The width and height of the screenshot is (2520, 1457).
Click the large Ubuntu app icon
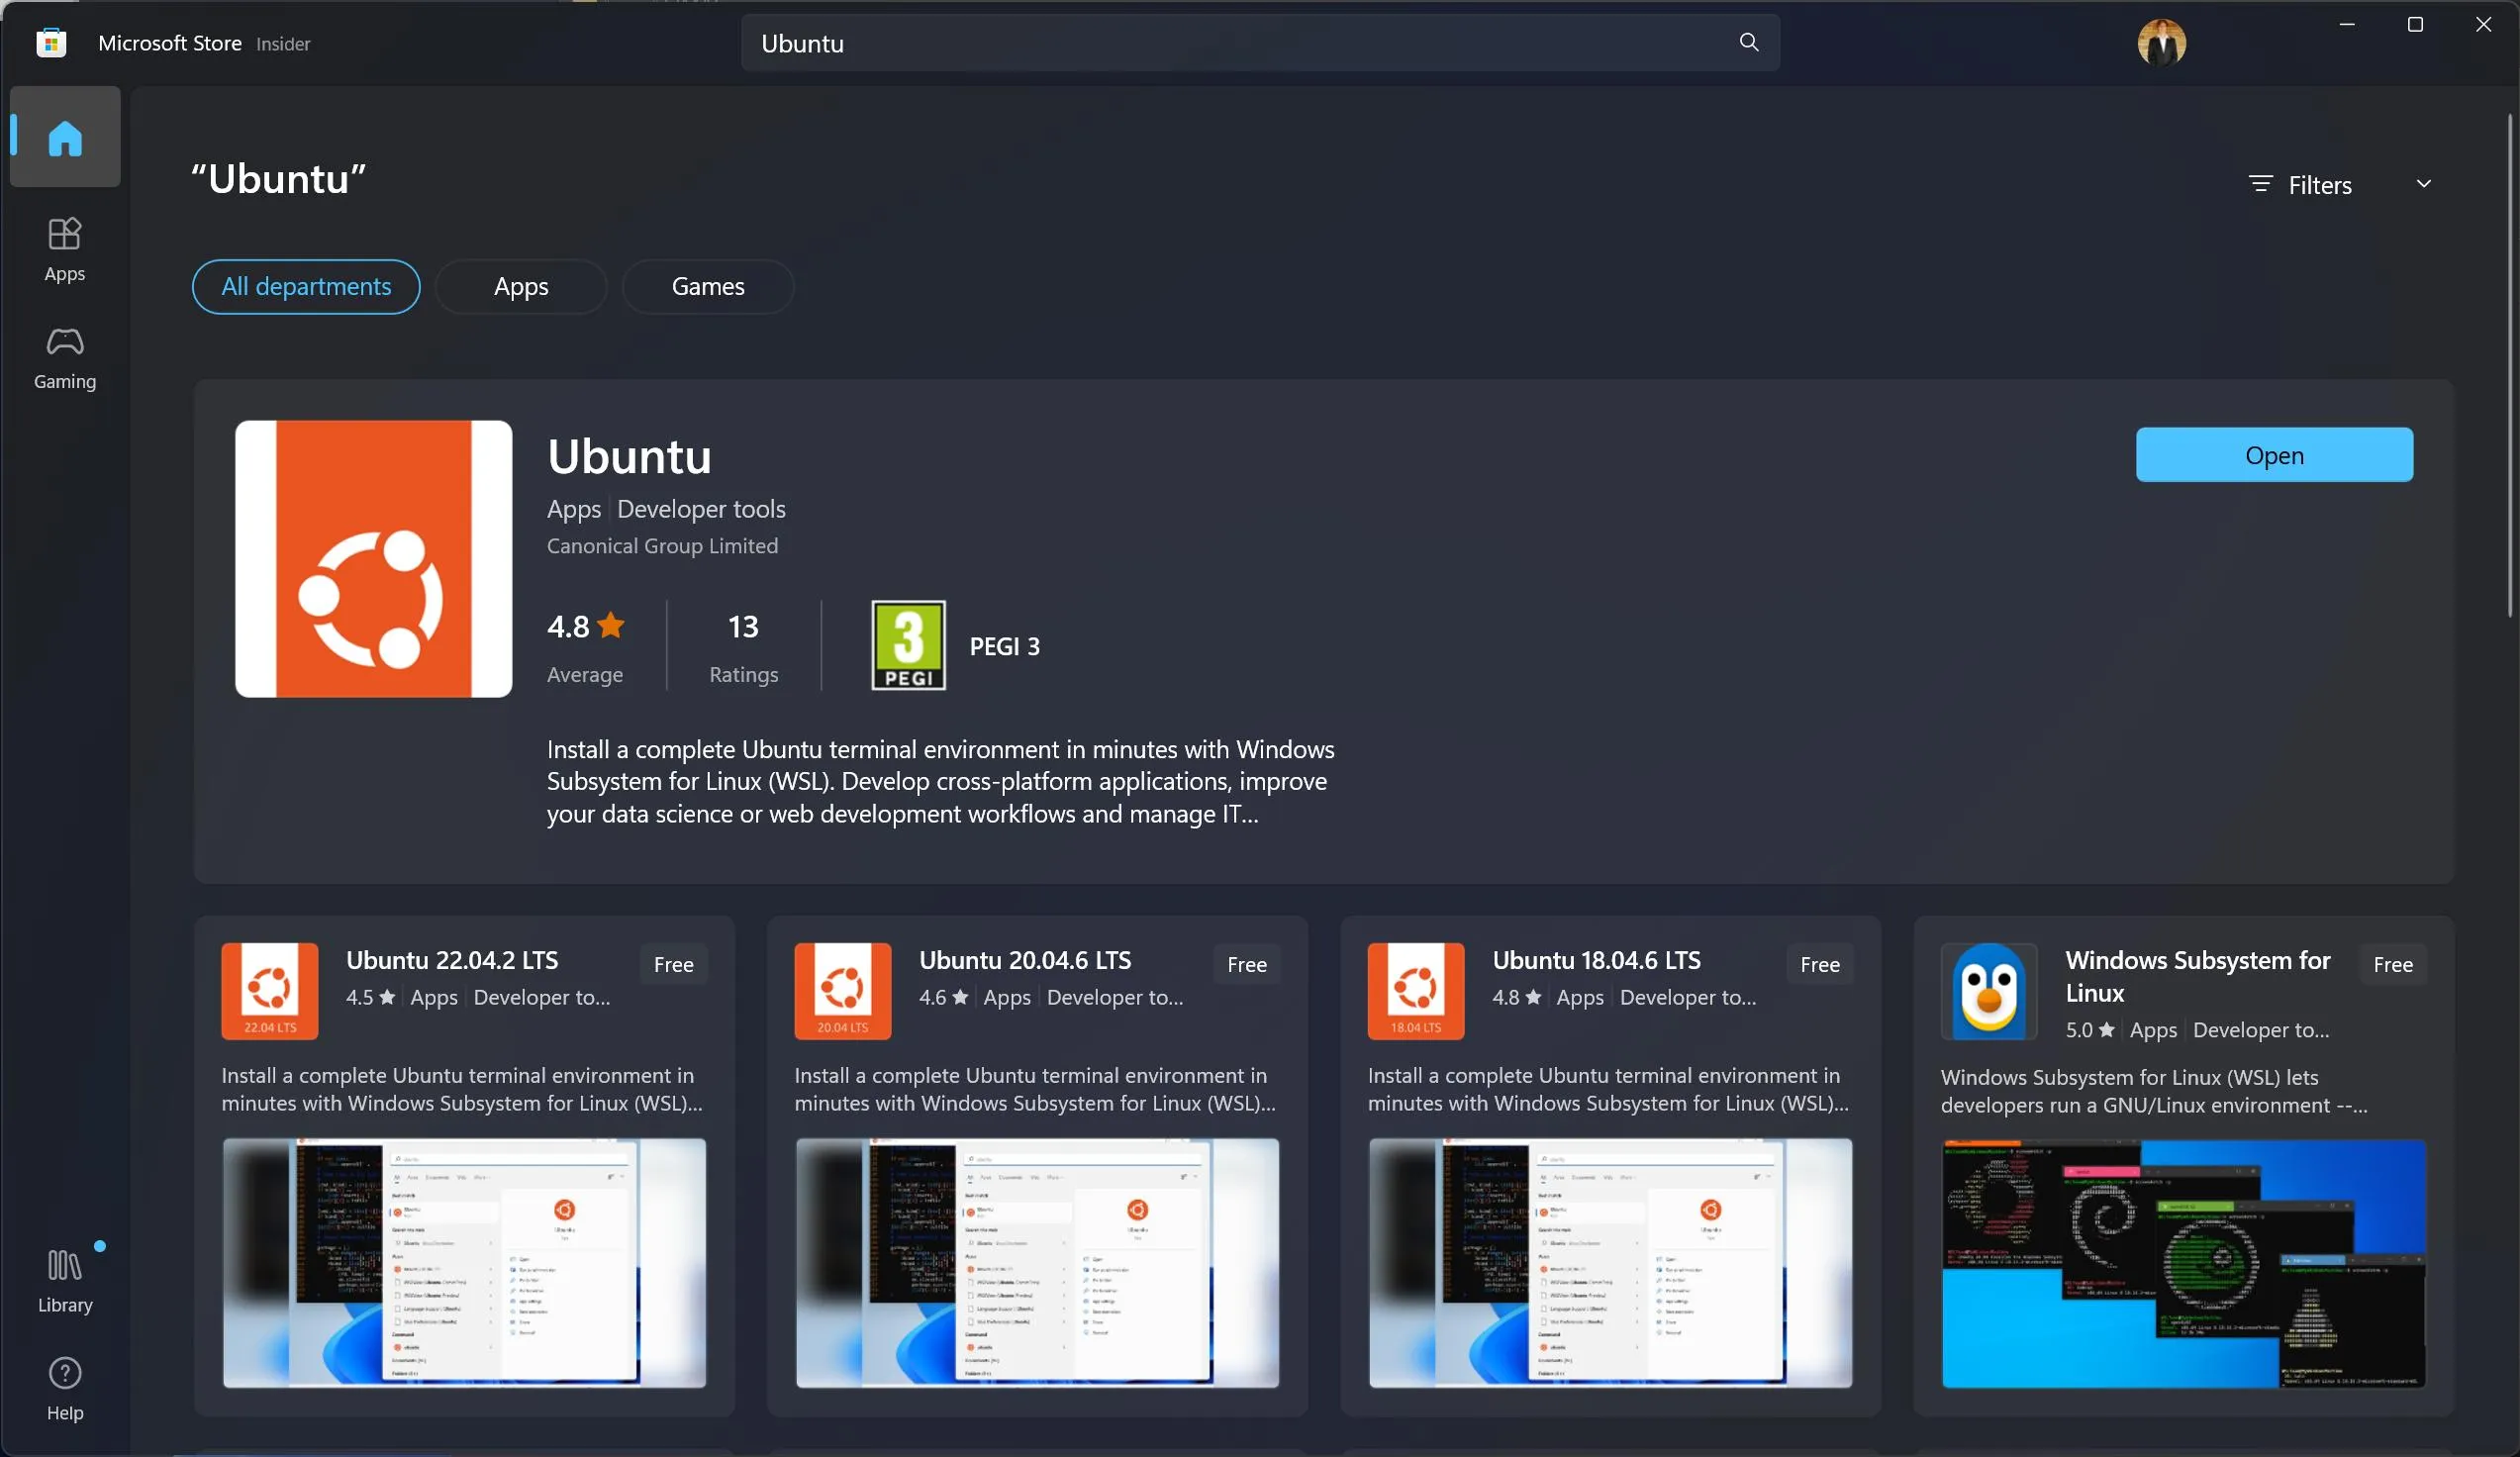[x=373, y=558]
